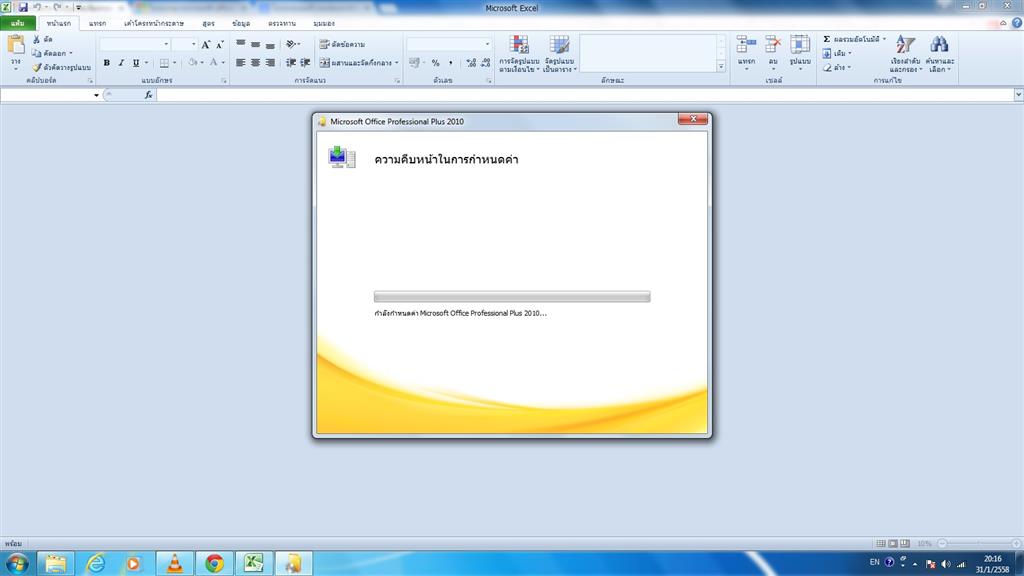1024x576 pixels.
Task: Click the insert function fx icon
Action: click(148, 95)
